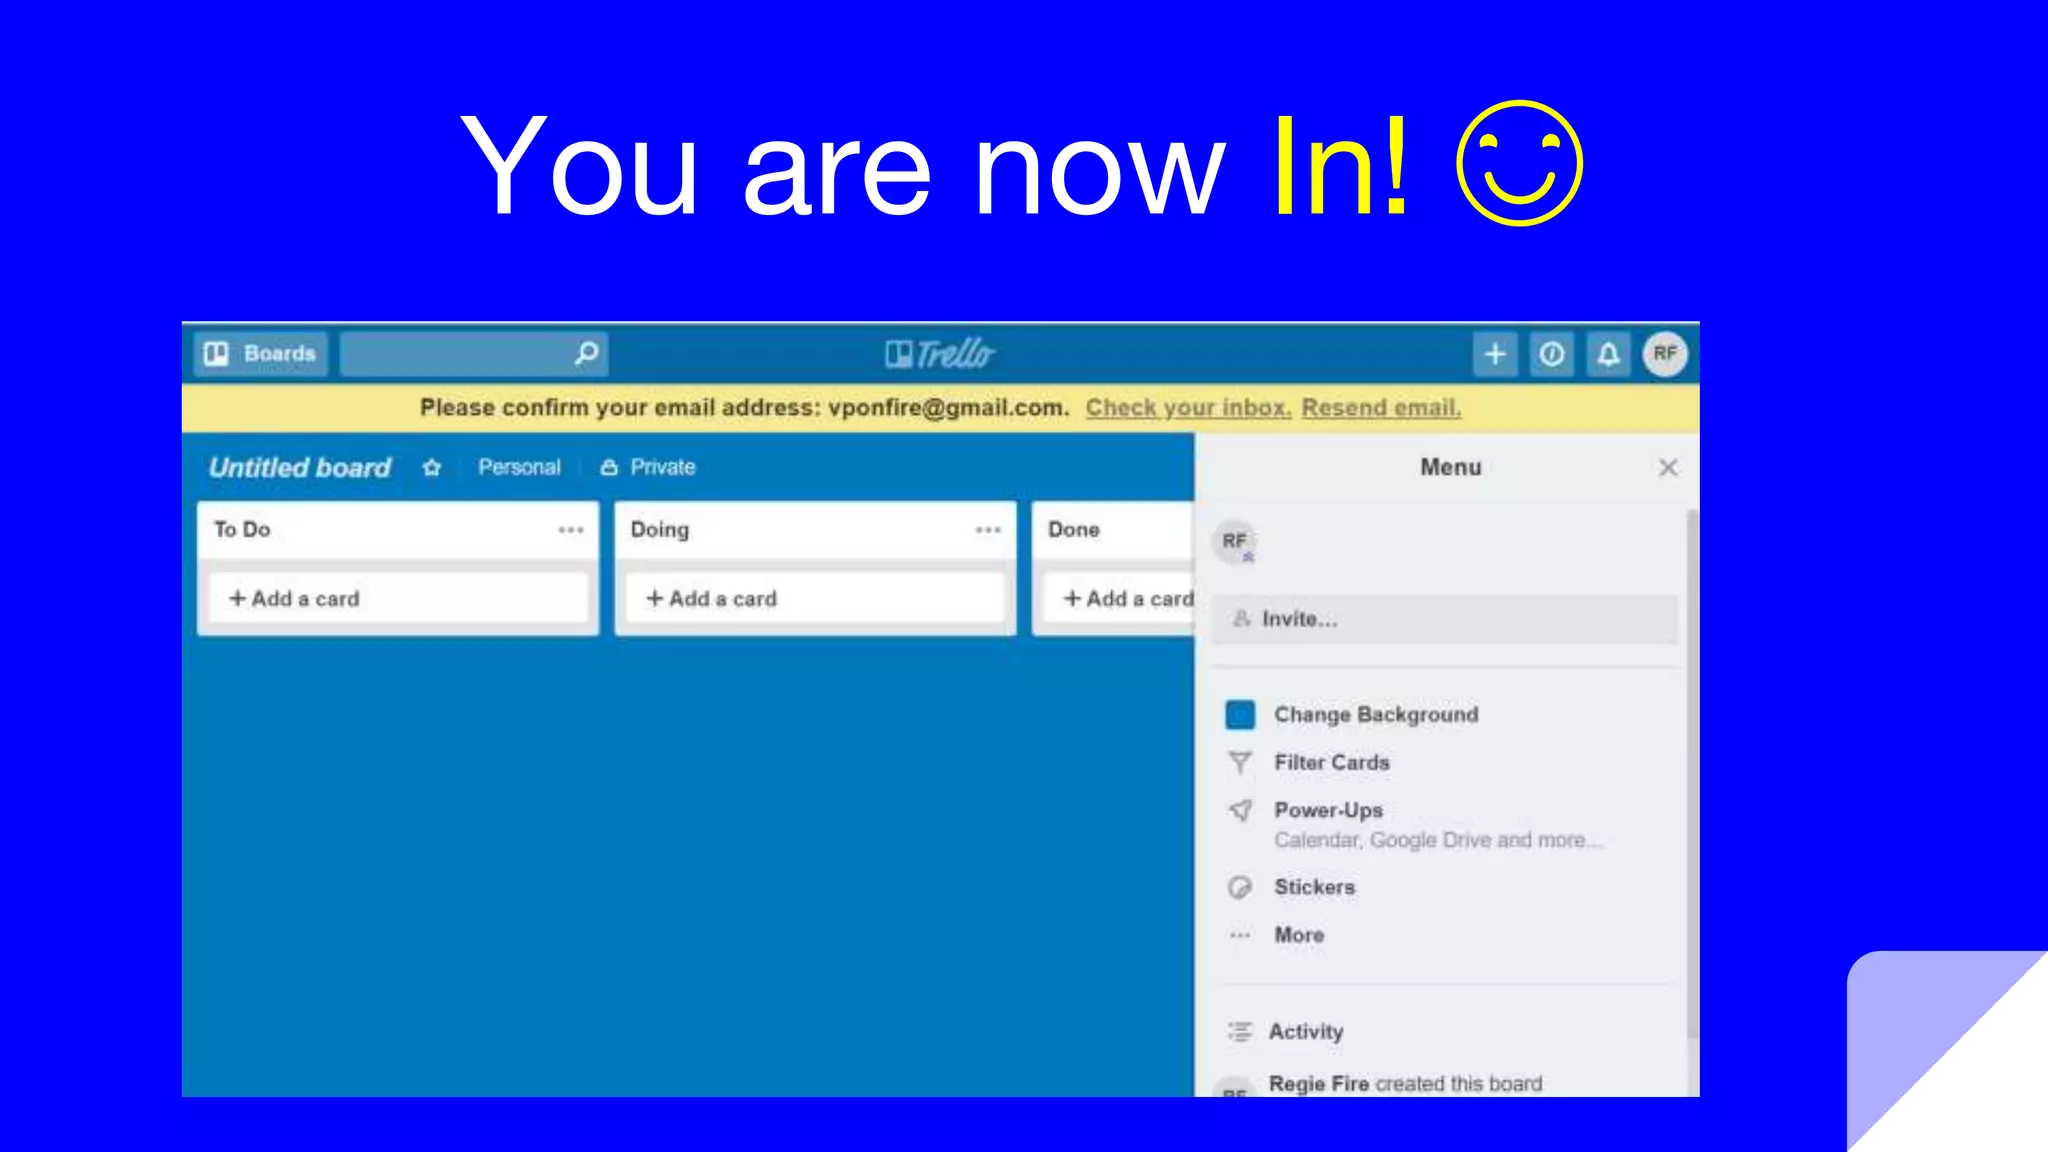The height and width of the screenshot is (1152, 2048).
Task: Open the Activity section heading
Action: coord(1305,1032)
